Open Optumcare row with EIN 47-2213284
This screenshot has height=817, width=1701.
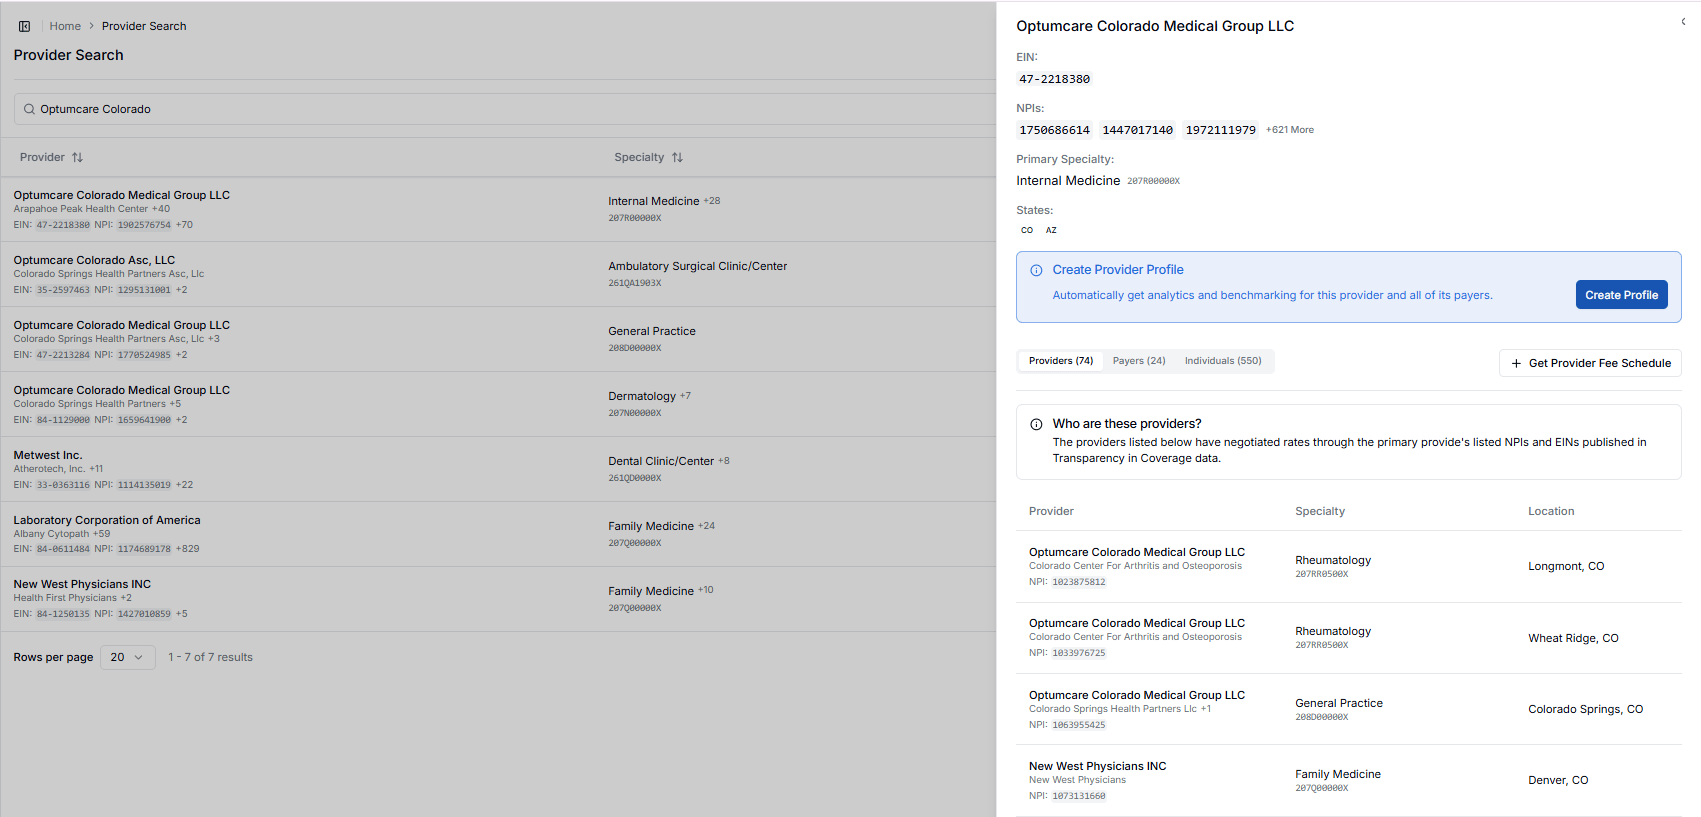[498, 339]
